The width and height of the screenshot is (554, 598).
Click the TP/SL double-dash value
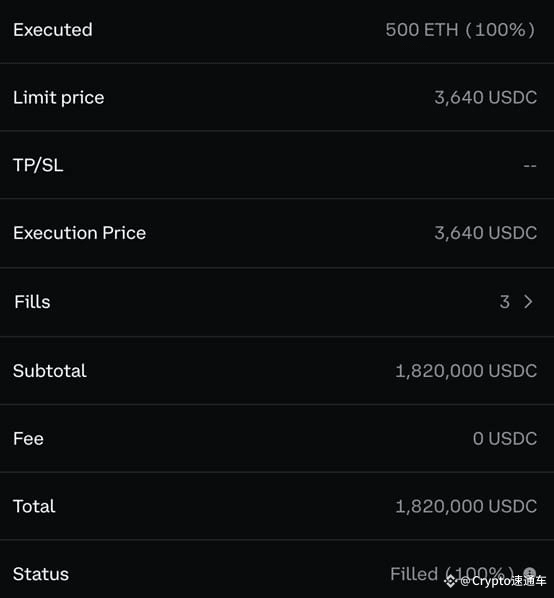tap(530, 166)
